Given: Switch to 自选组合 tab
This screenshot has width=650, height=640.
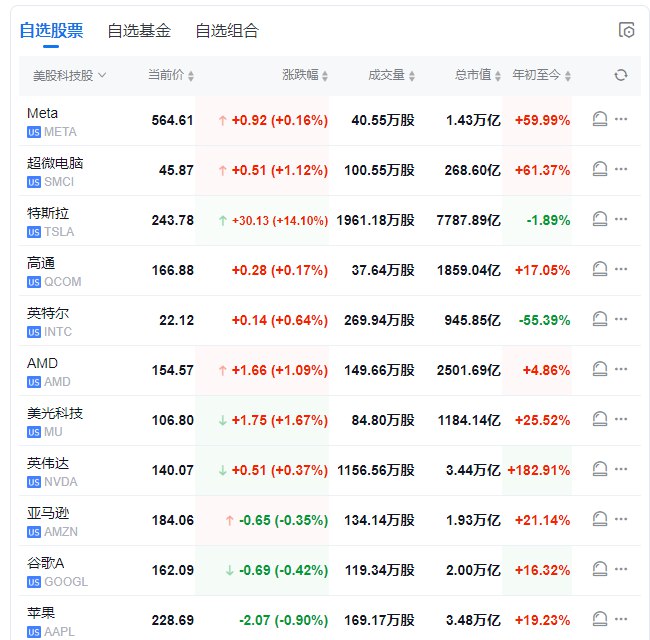Looking at the screenshot, I should click(x=227, y=31).
